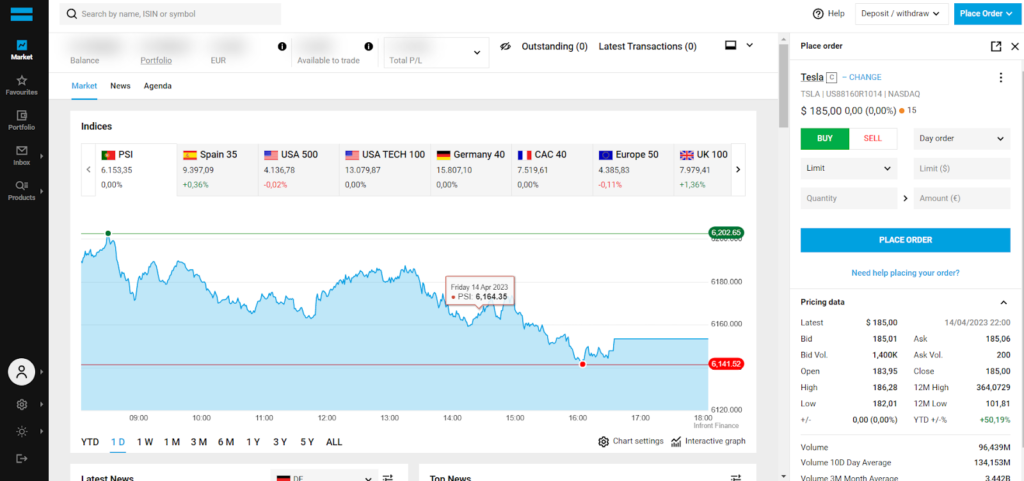This screenshot has height=481, width=1024.
Task: Close the Place order panel
Action: [1014, 46]
